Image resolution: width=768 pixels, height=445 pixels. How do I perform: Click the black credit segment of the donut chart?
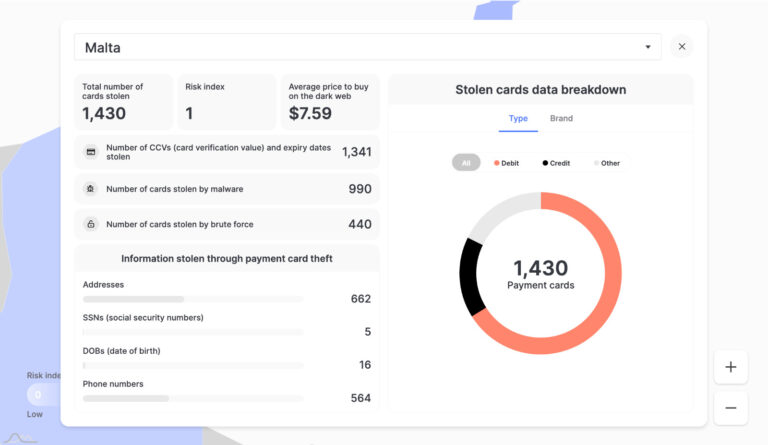click(471, 277)
